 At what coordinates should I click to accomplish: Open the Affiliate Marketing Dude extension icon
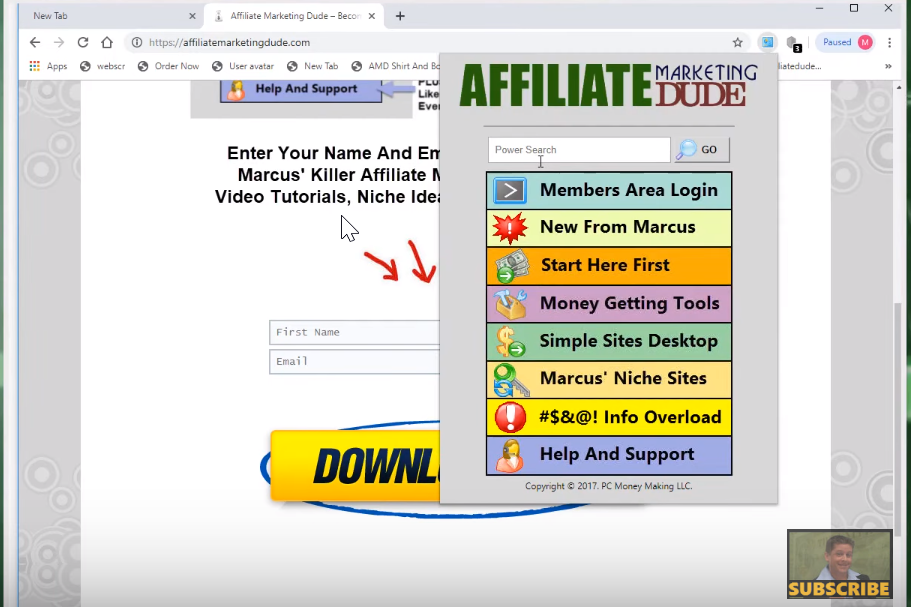[x=767, y=42]
